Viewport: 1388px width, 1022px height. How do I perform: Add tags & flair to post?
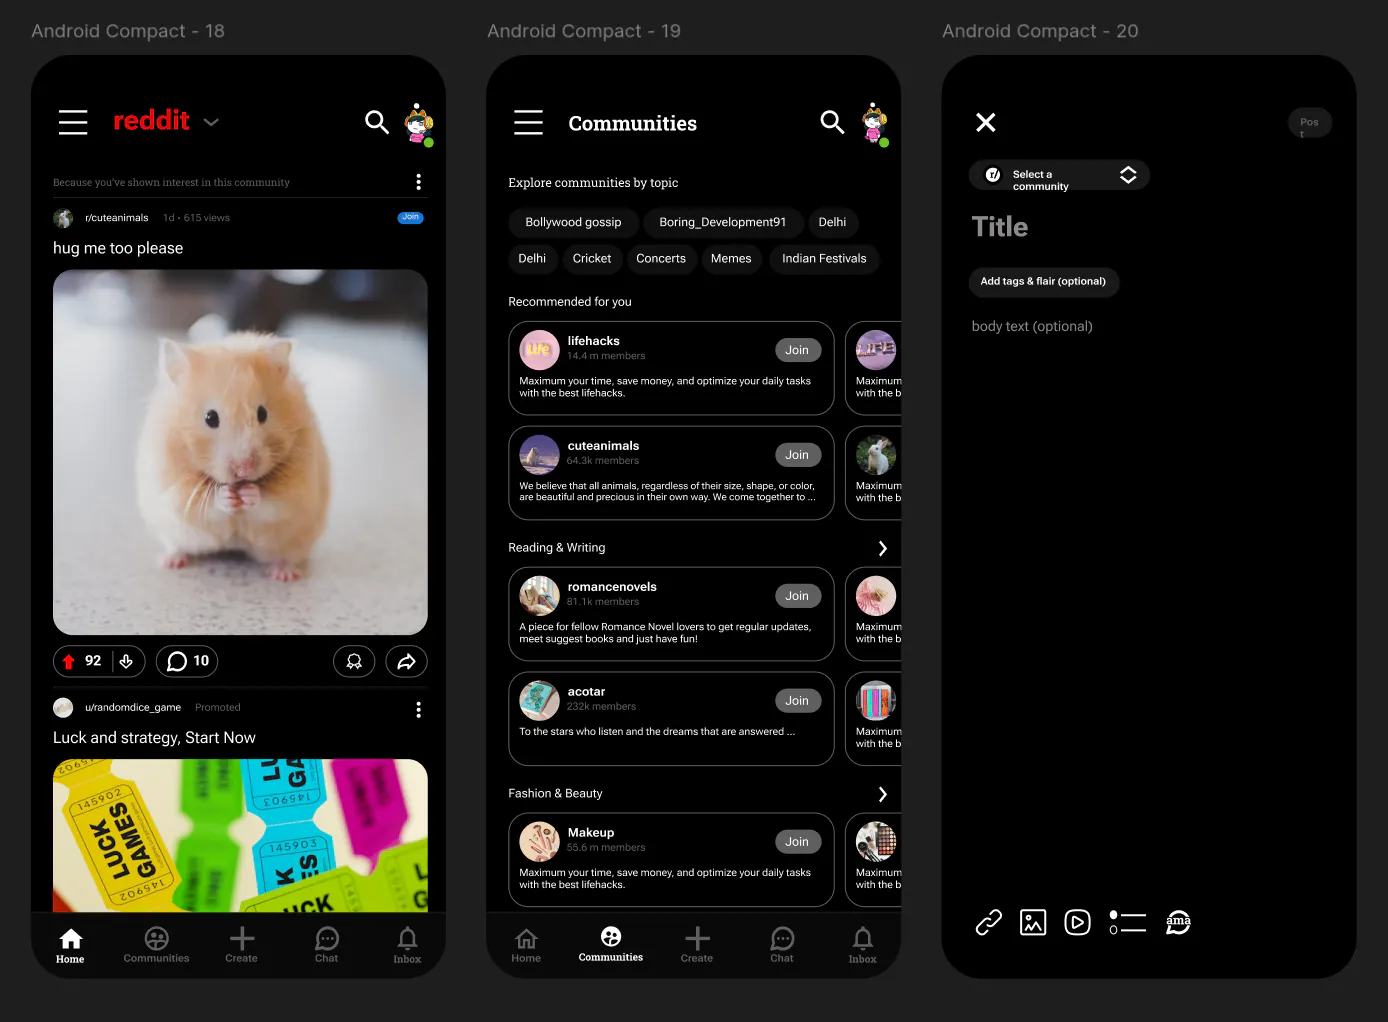(x=1043, y=282)
